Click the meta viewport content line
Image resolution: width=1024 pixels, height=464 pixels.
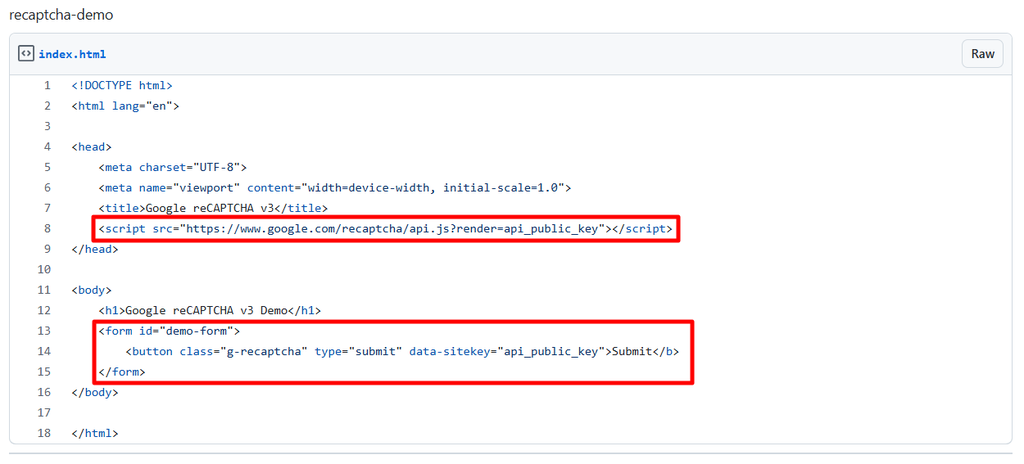(335, 188)
